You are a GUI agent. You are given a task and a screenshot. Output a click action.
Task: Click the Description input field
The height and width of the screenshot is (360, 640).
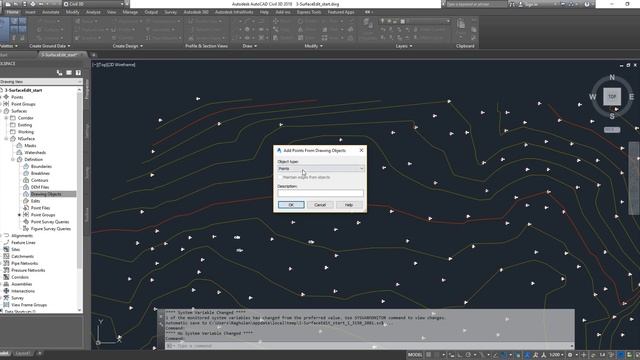pyautogui.click(x=320, y=193)
